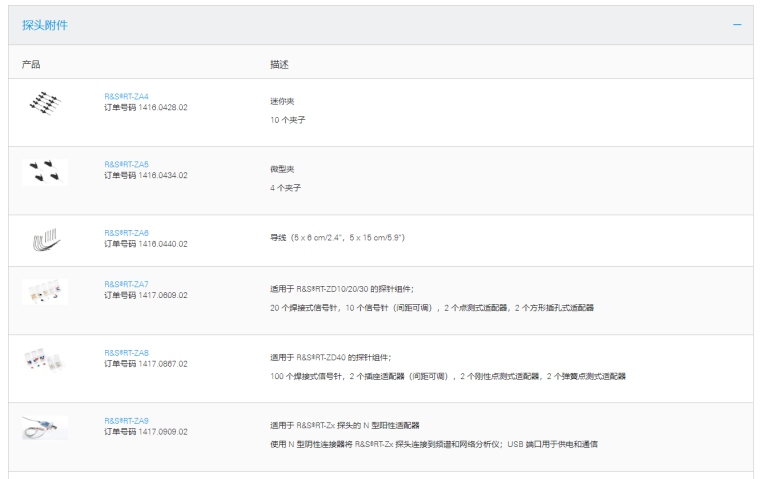Screen dimensions: 760x479
Task: Click the 探头附件 section title
Action: point(46,24)
